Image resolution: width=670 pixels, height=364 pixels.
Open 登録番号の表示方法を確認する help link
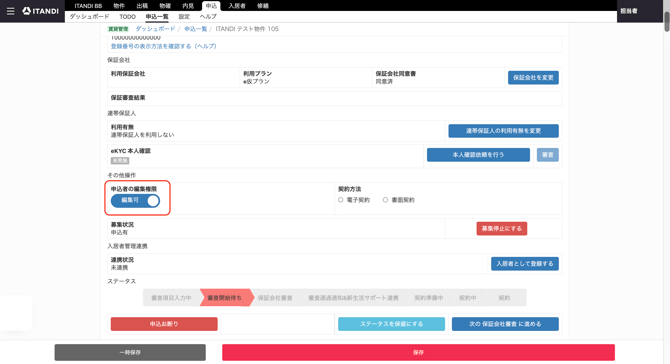(x=164, y=46)
